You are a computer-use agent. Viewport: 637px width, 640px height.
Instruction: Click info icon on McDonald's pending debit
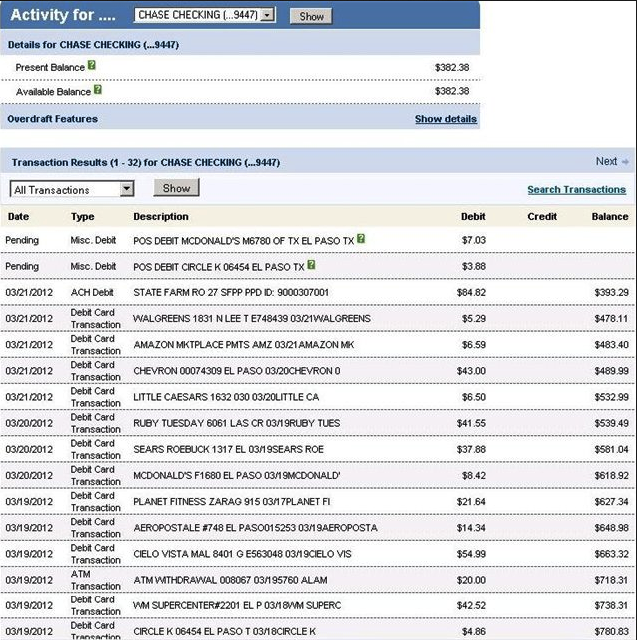[361, 240]
